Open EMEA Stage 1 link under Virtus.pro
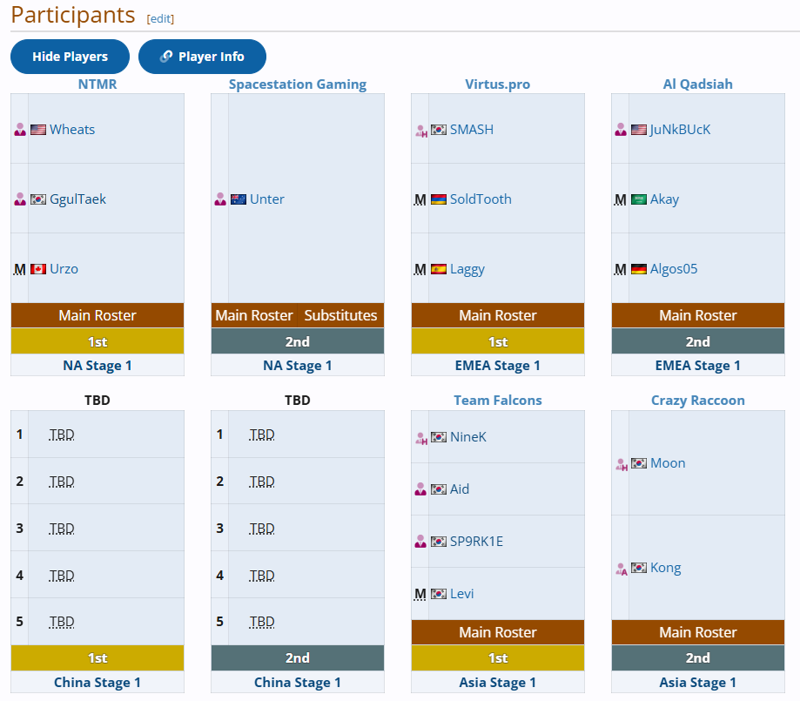This screenshot has width=800, height=701. tap(497, 366)
